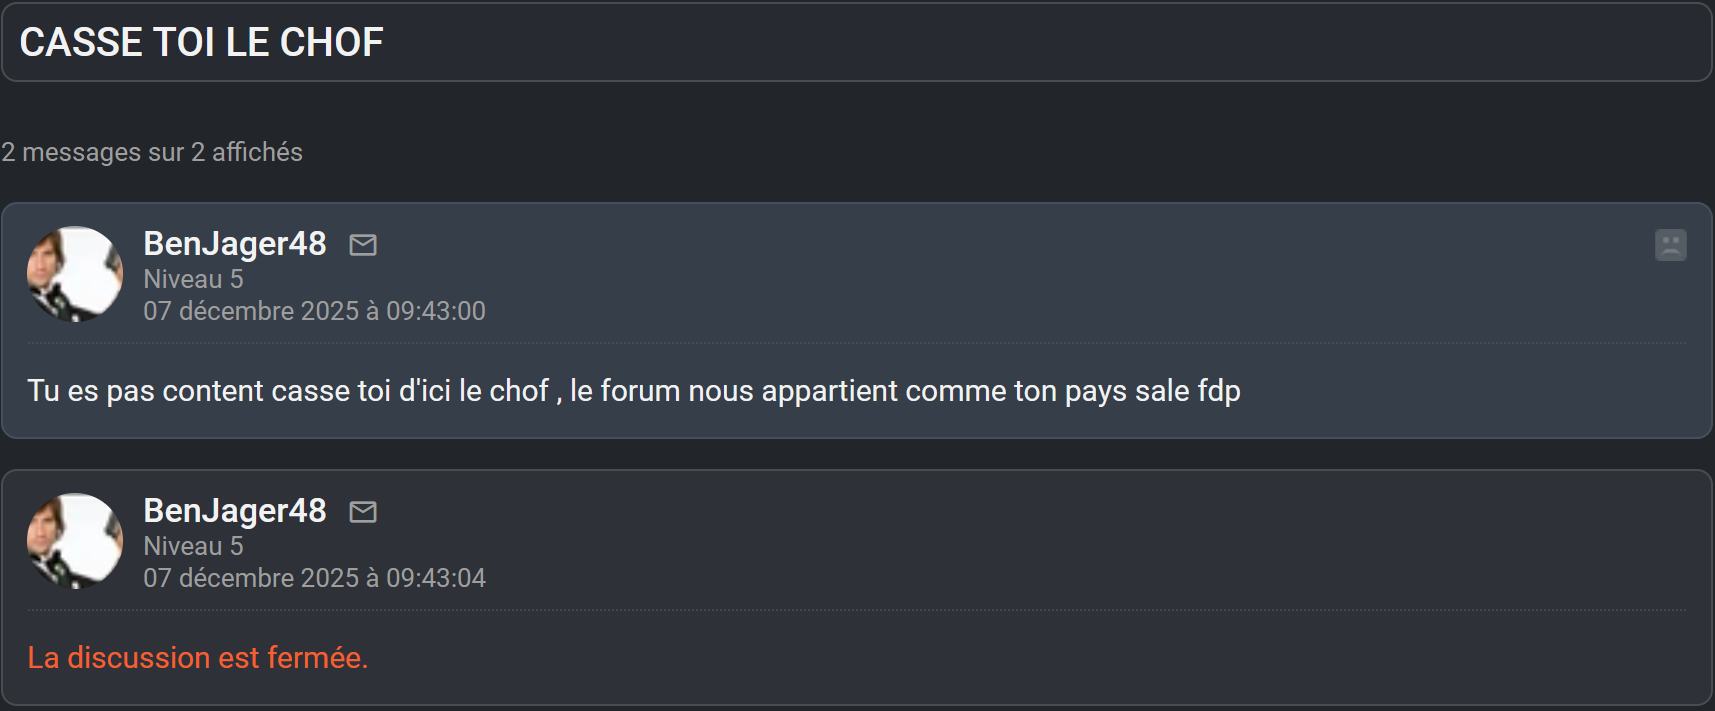Click the 09:43:00 timestamp on the first post

pyautogui.click(x=314, y=311)
